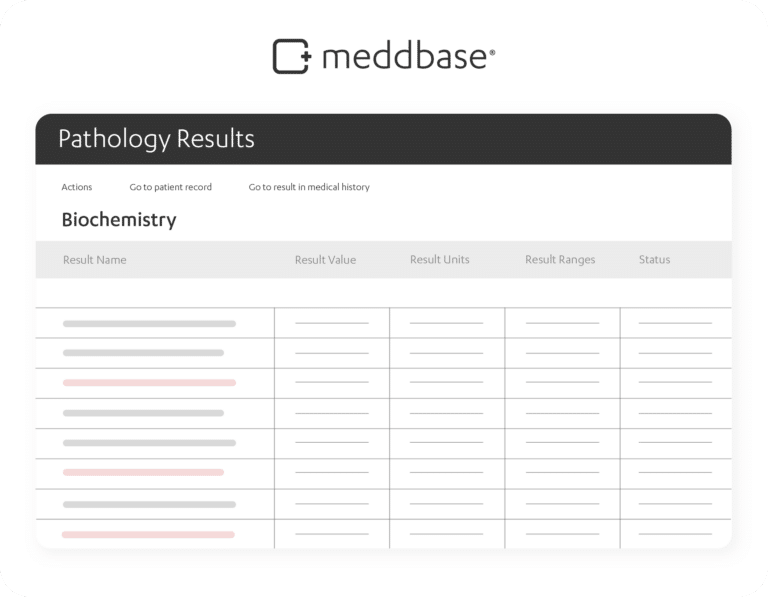Sort by Result Ranges column header

(560, 260)
